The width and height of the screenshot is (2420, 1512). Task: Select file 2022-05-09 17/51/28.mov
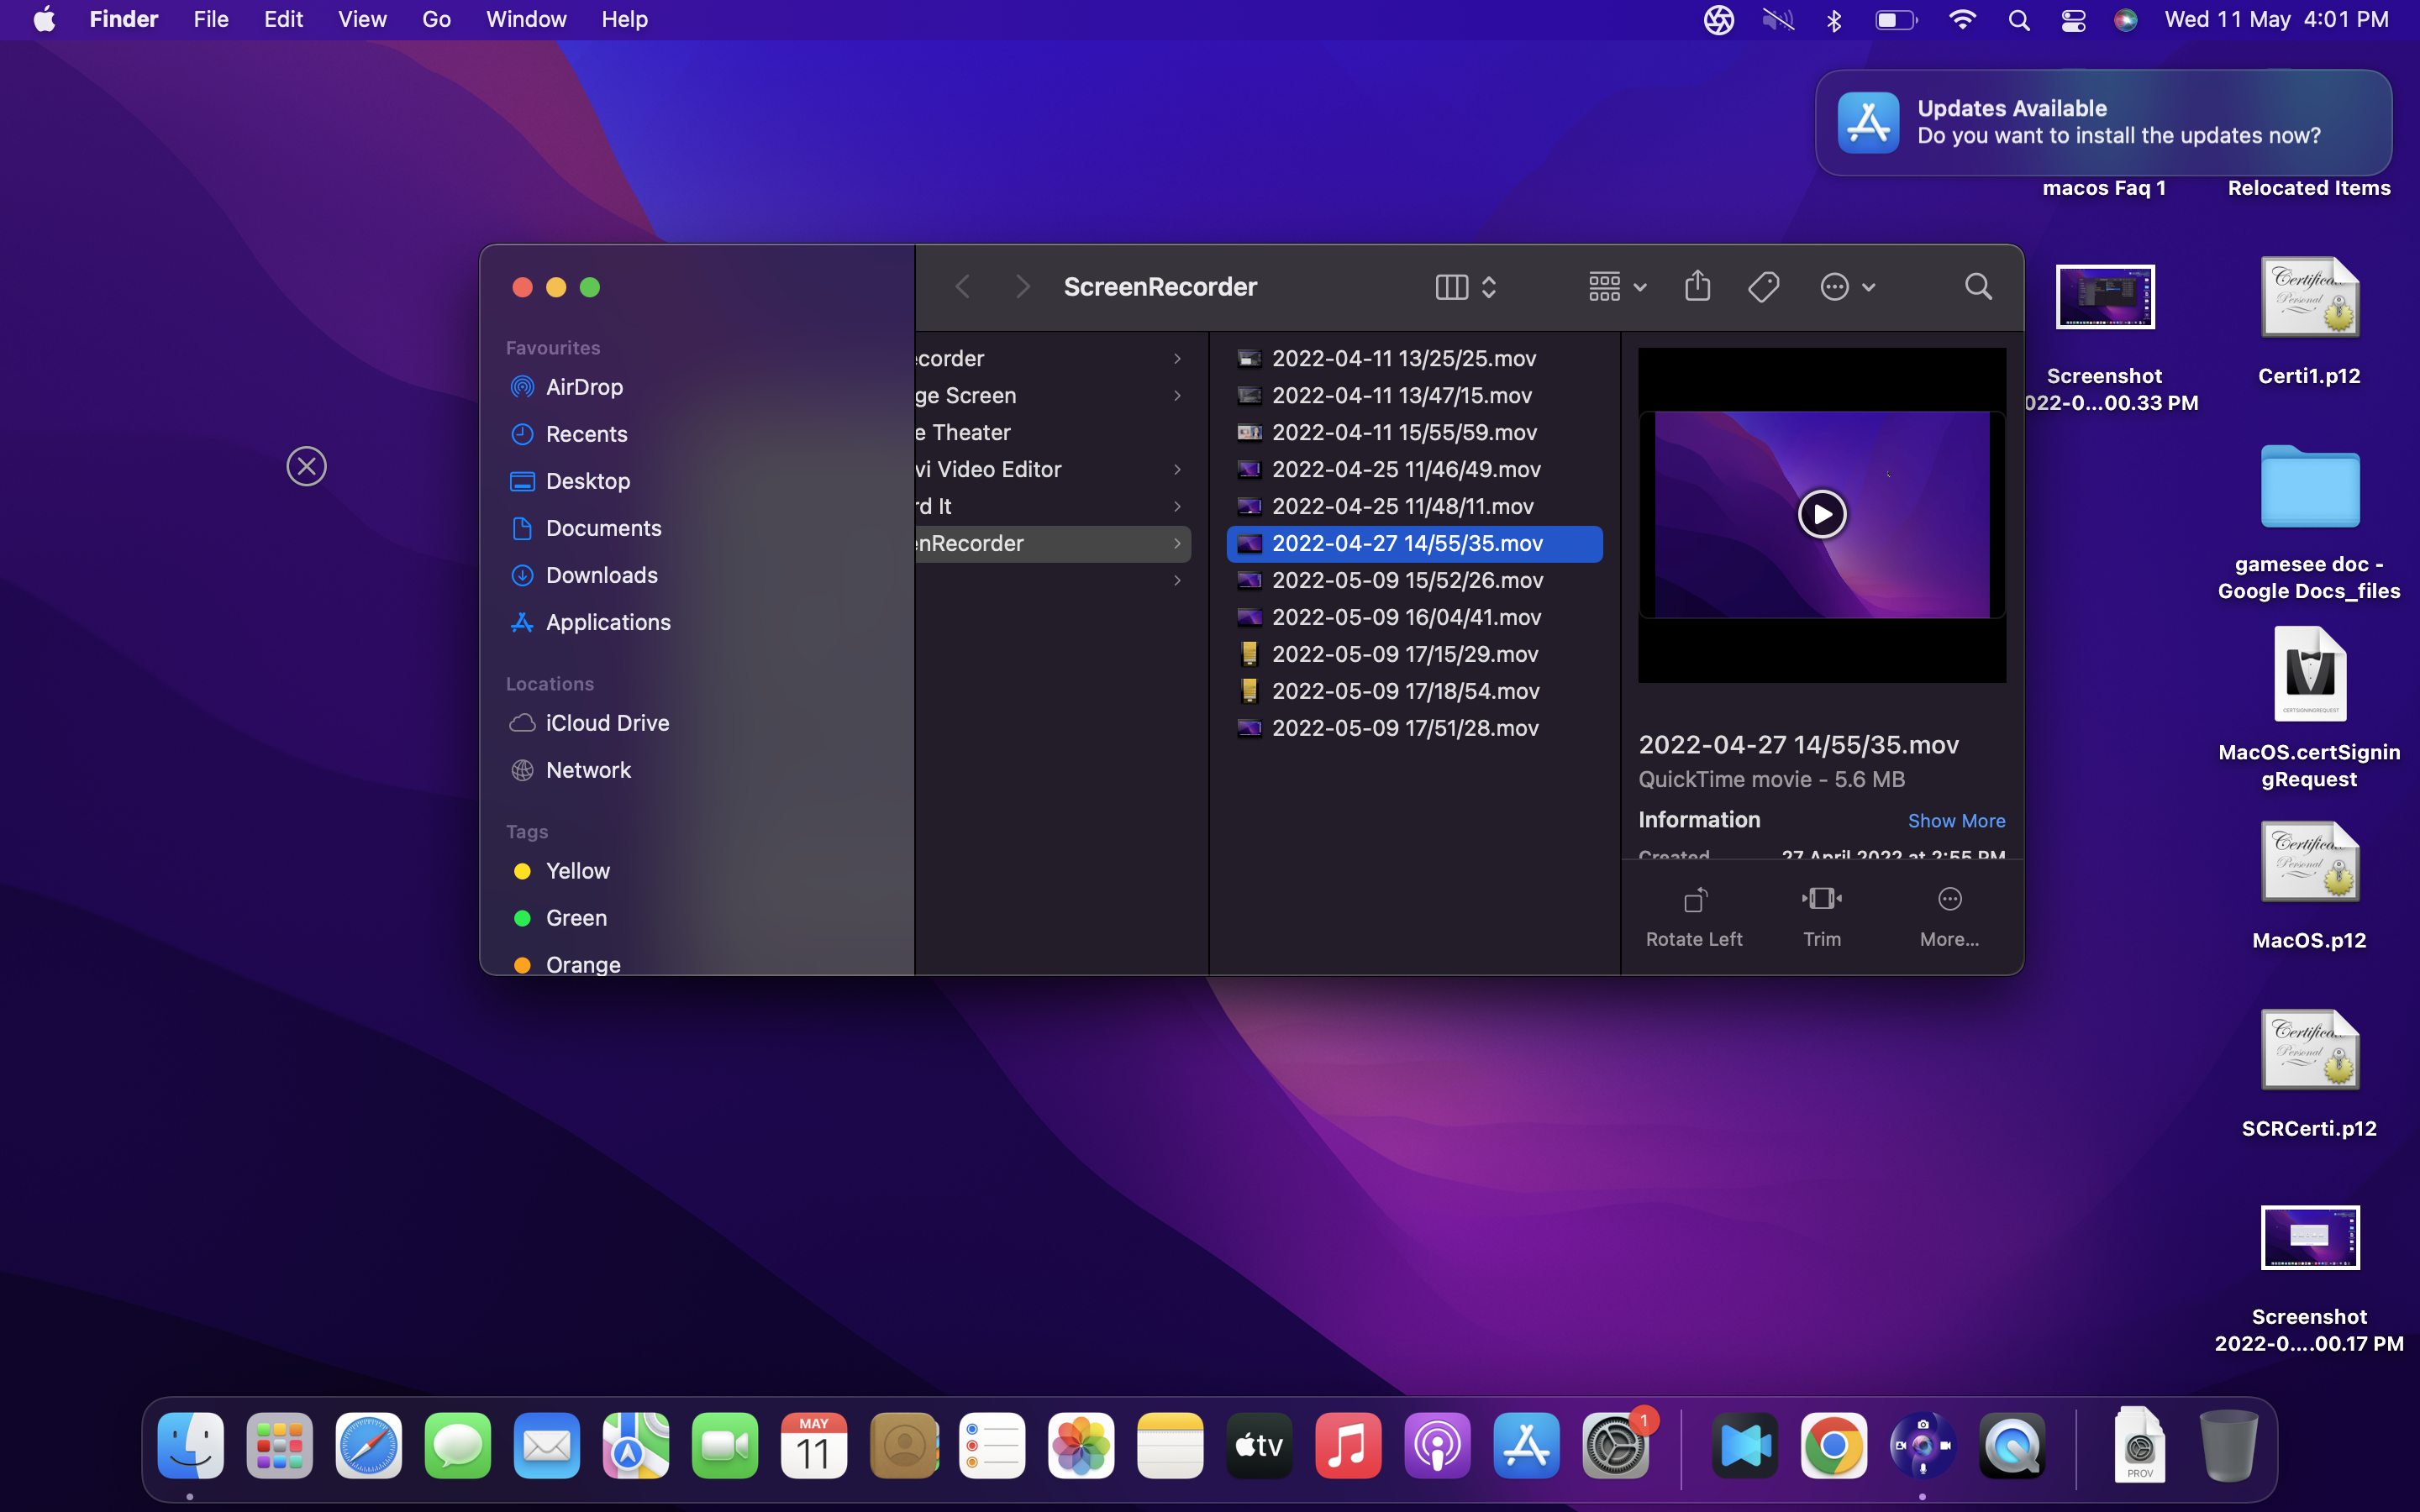tap(1404, 727)
